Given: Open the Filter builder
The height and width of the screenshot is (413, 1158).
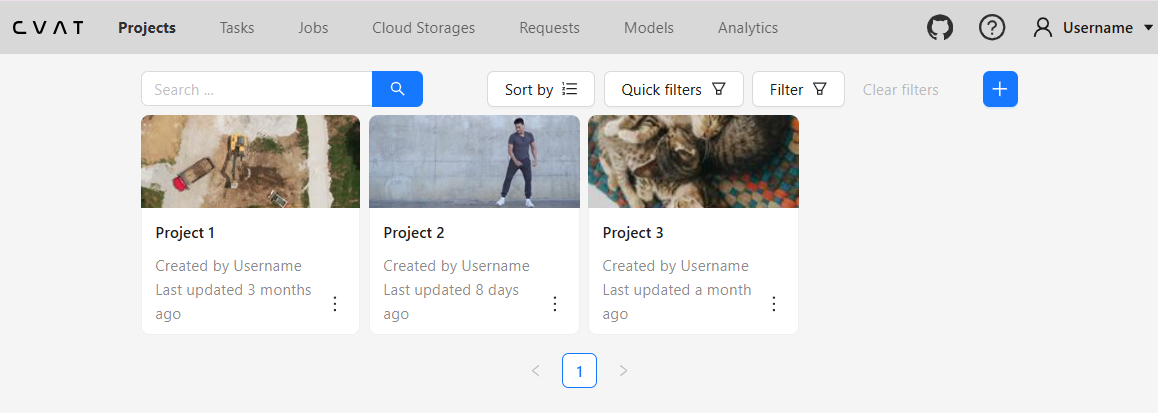Looking at the screenshot, I should [798, 89].
